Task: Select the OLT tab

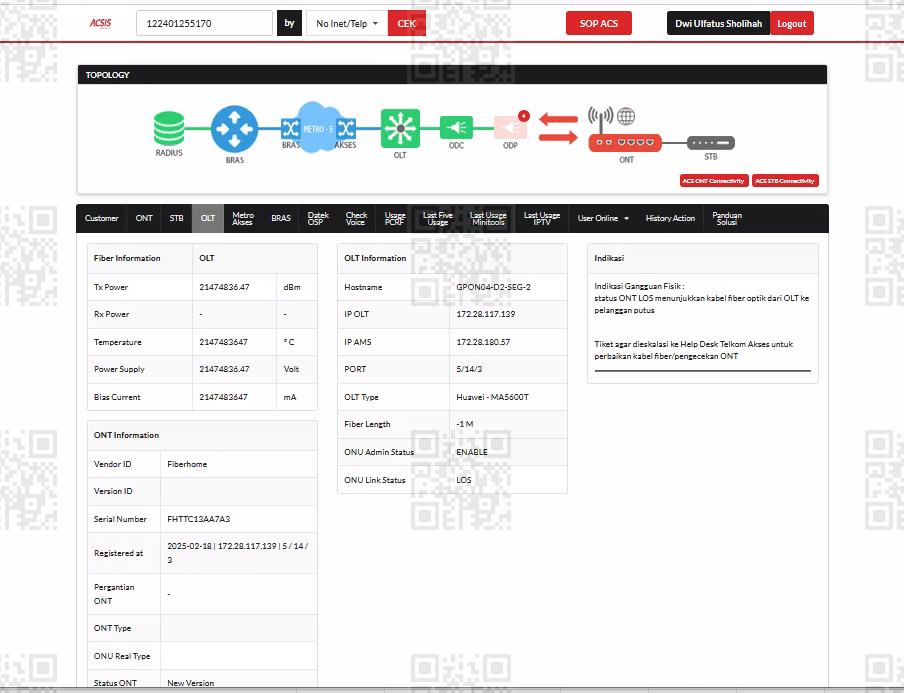Action: [208, 219]
